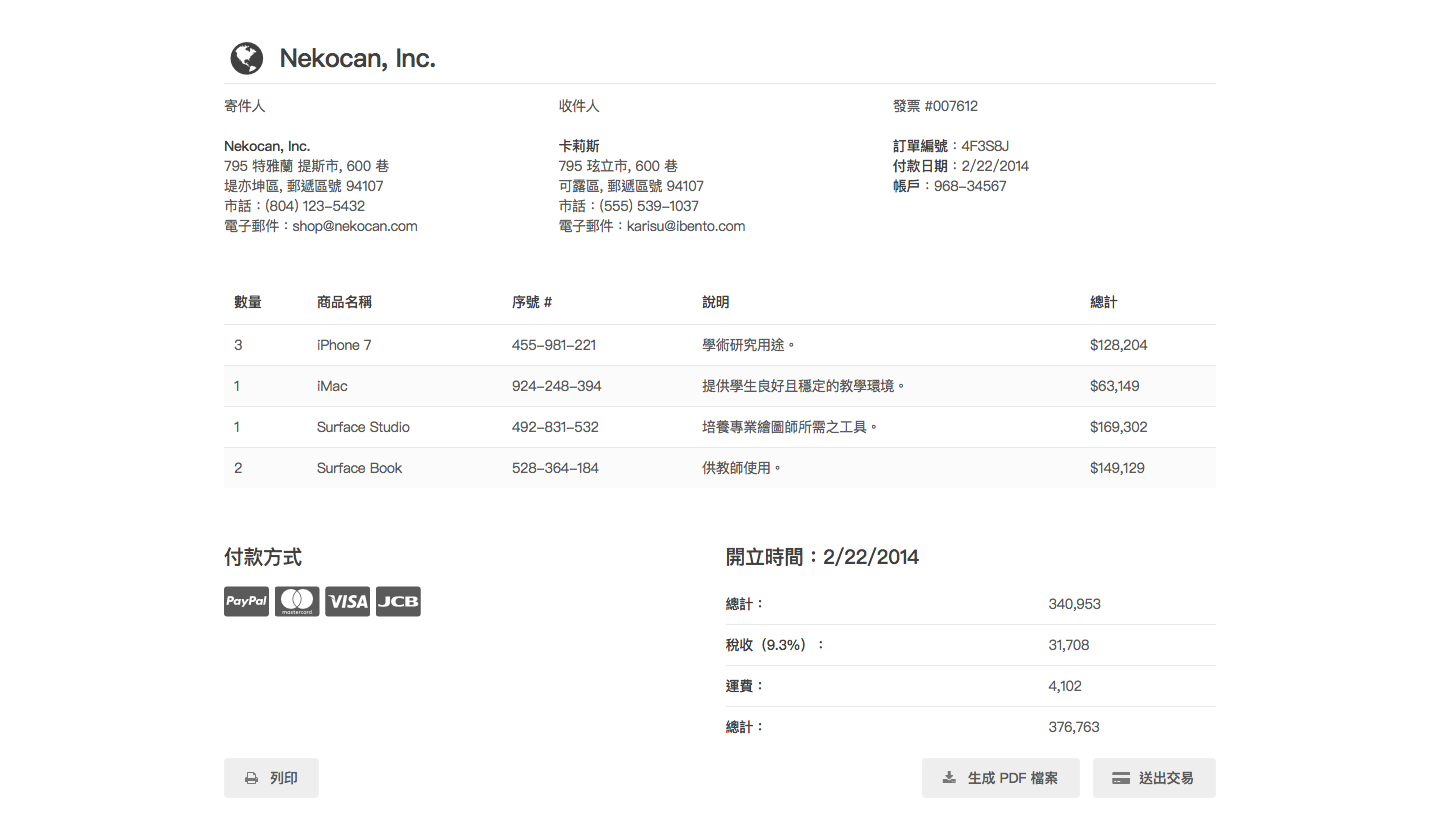
Task: Click the 收件人 recipient label
Action: [x=579, y=106]
